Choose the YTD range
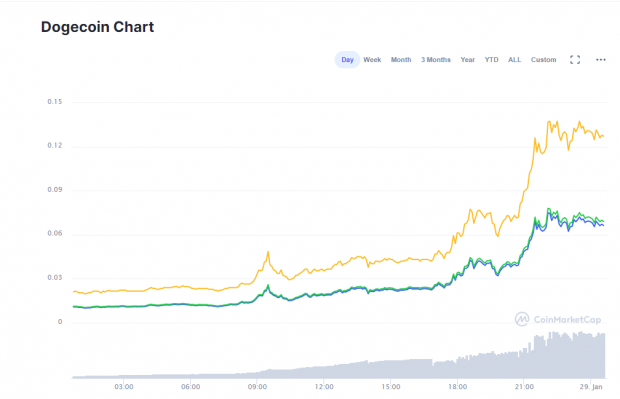Viewport: 620px width, 399px height. point(491,60)
